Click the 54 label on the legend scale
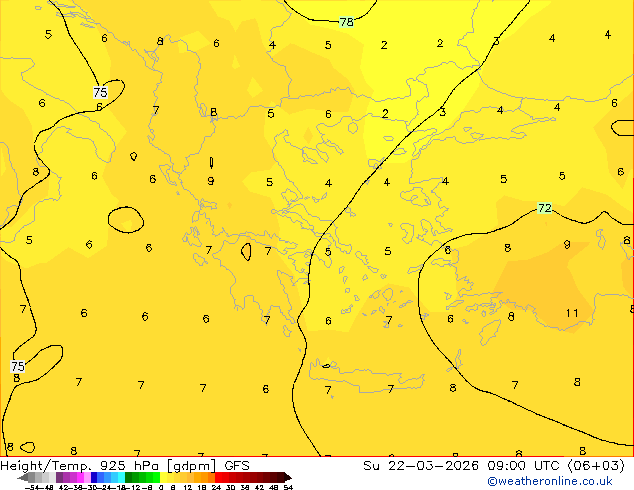This screenshot has height=490, width=634. pos(288,487)
